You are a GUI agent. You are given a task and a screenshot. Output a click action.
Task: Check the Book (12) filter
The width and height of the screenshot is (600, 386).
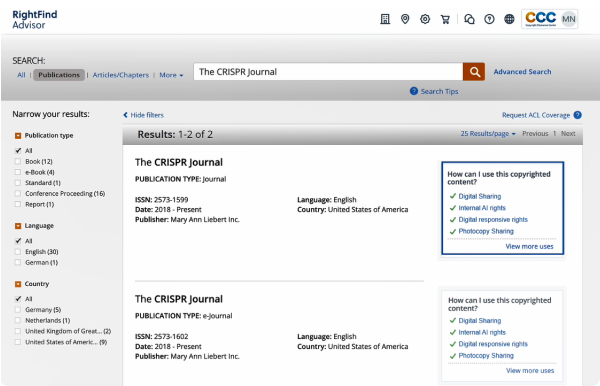point(18,161)
